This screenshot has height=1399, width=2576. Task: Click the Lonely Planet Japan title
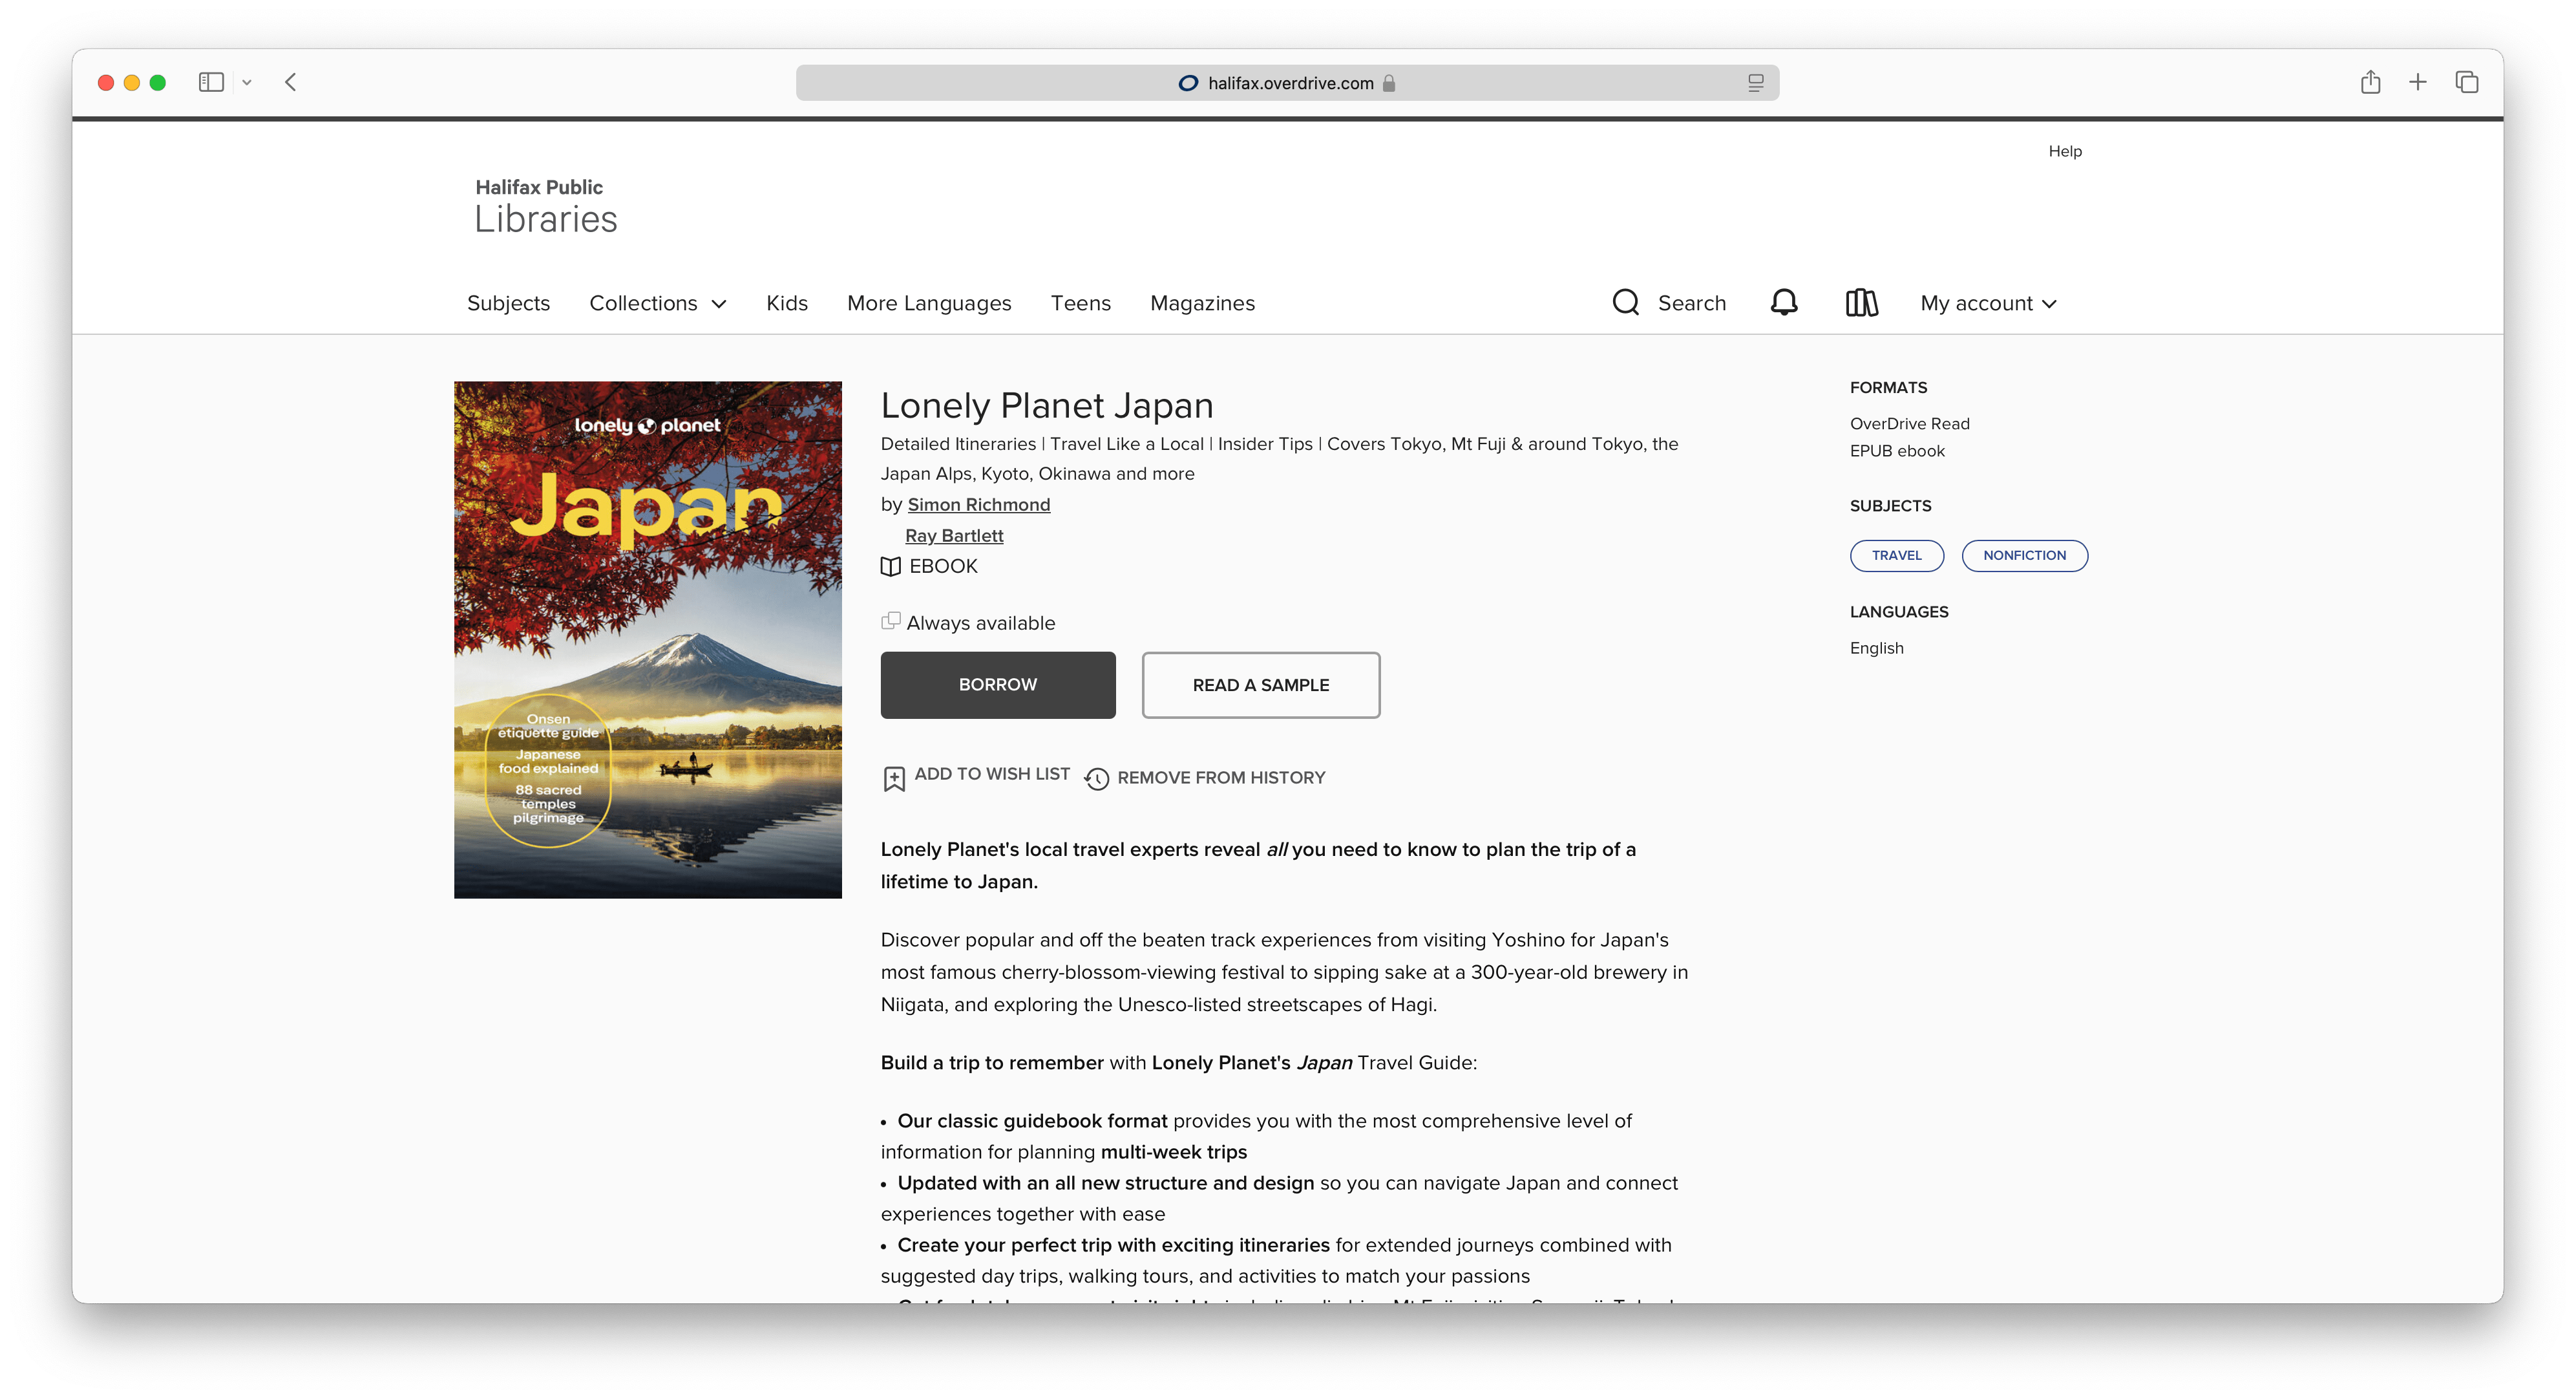click(x=1046, y=405)
